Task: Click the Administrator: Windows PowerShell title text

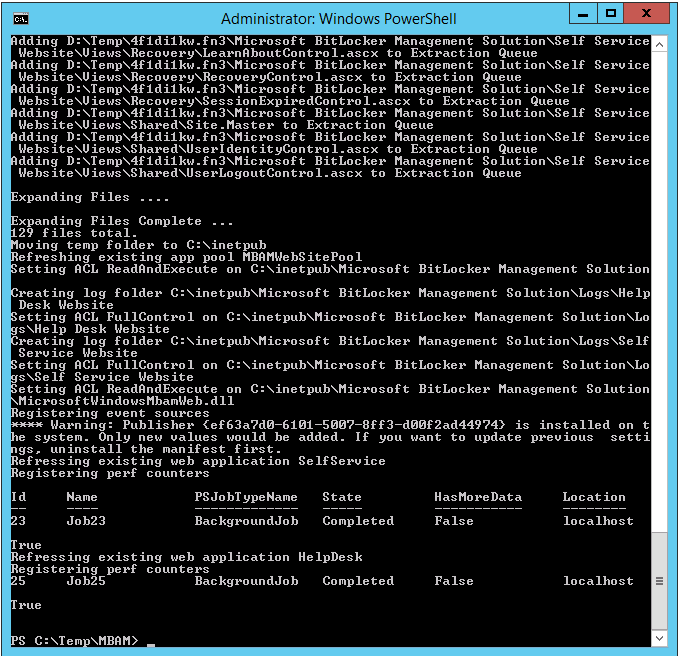Action: 339,19
